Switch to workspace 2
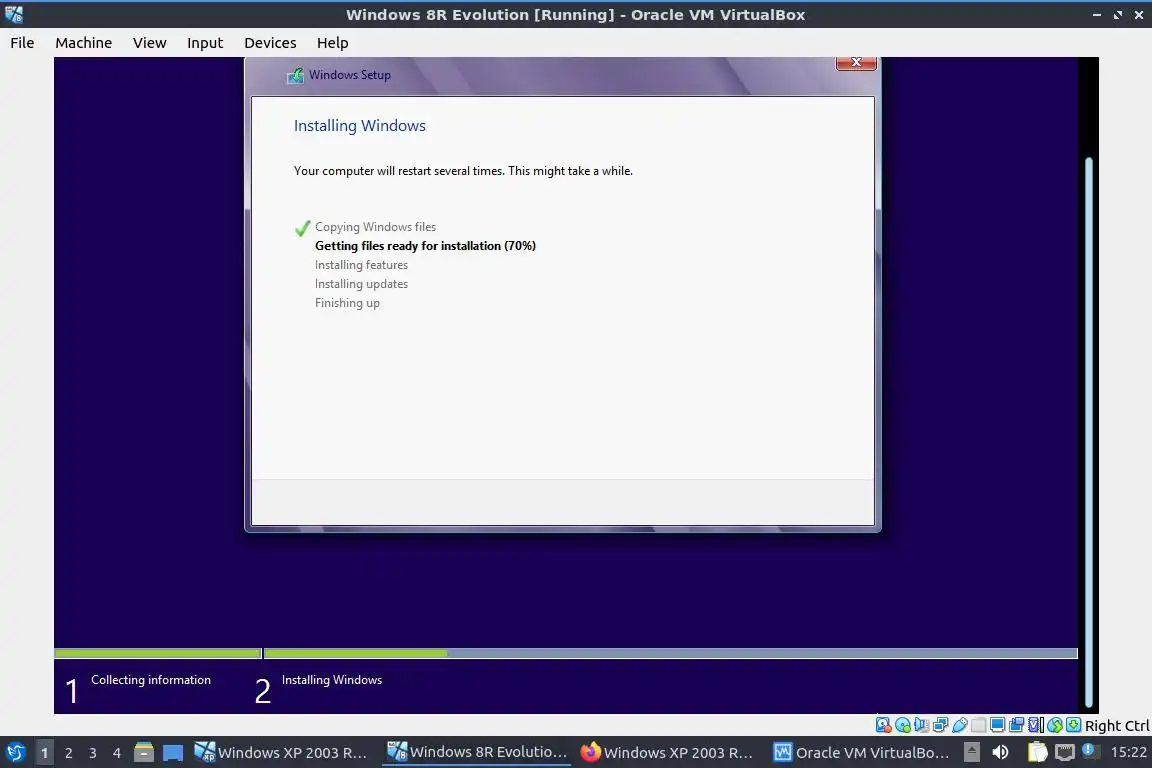 pos(68,753)
